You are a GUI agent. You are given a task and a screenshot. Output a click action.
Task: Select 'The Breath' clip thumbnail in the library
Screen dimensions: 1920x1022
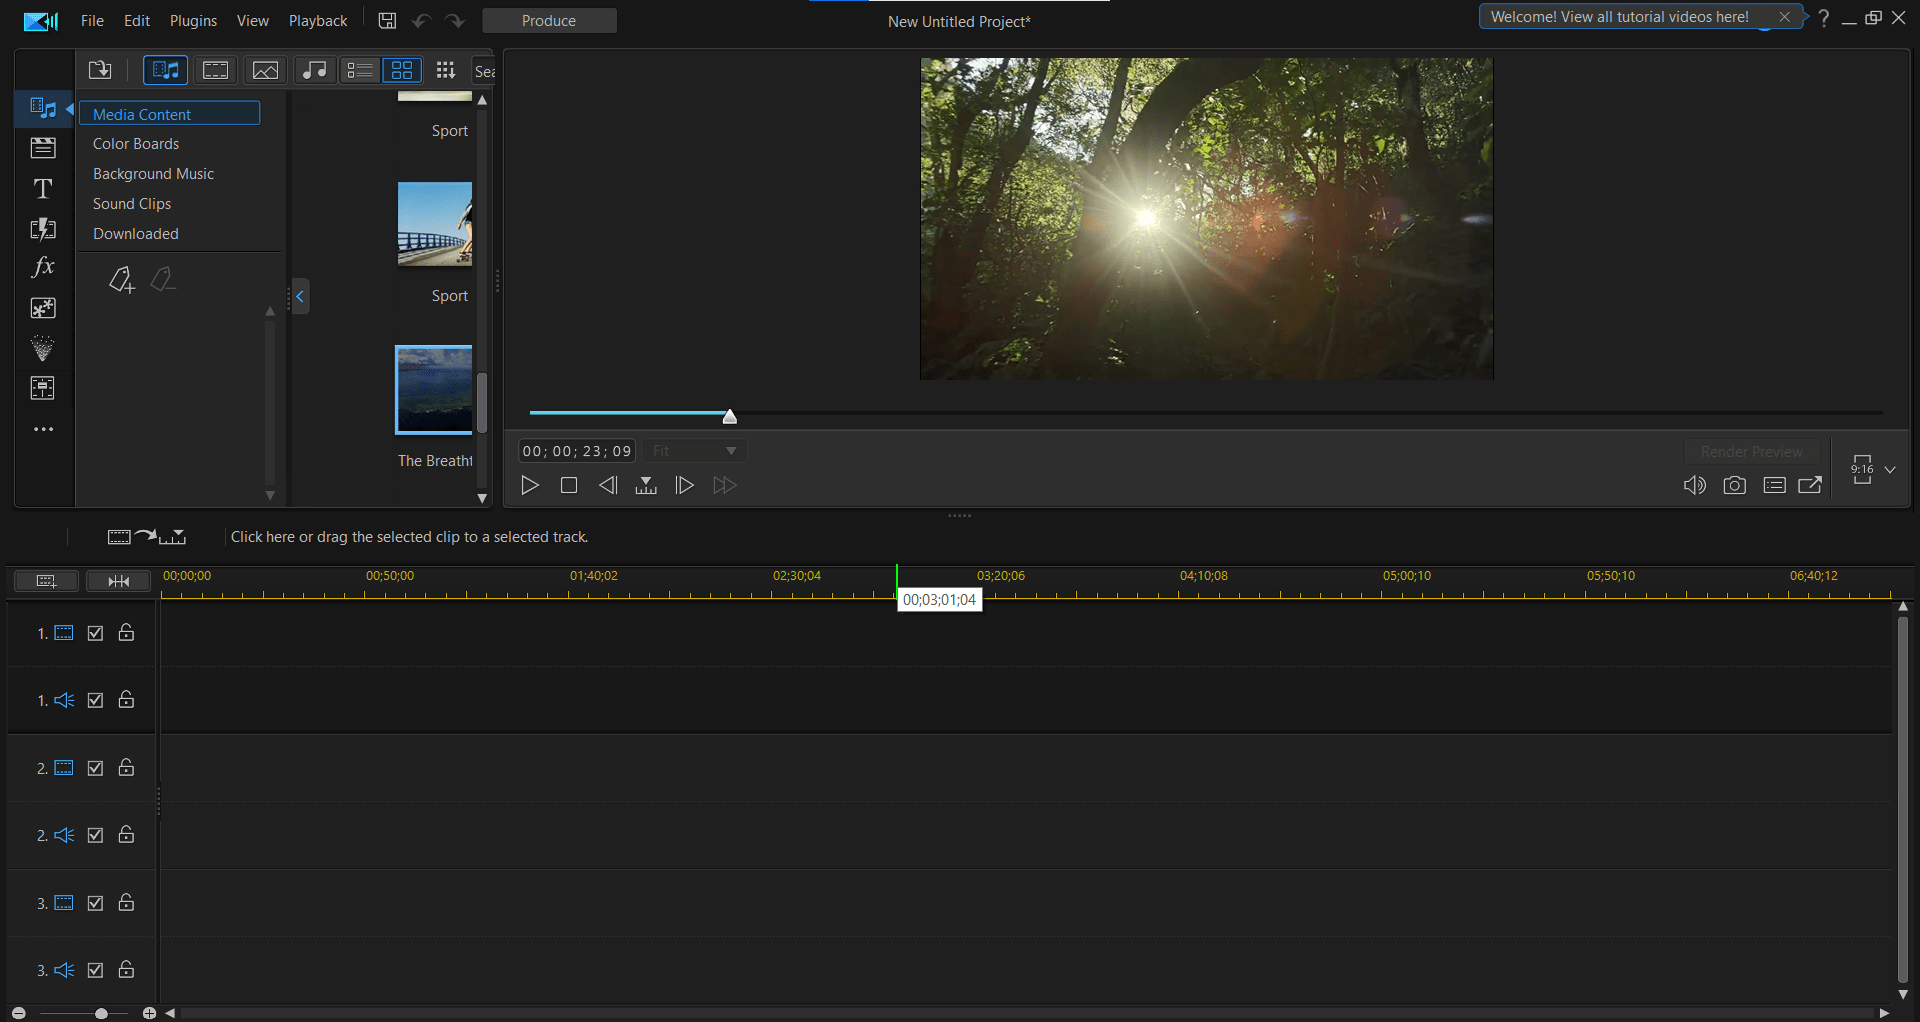tap(433, 390)
